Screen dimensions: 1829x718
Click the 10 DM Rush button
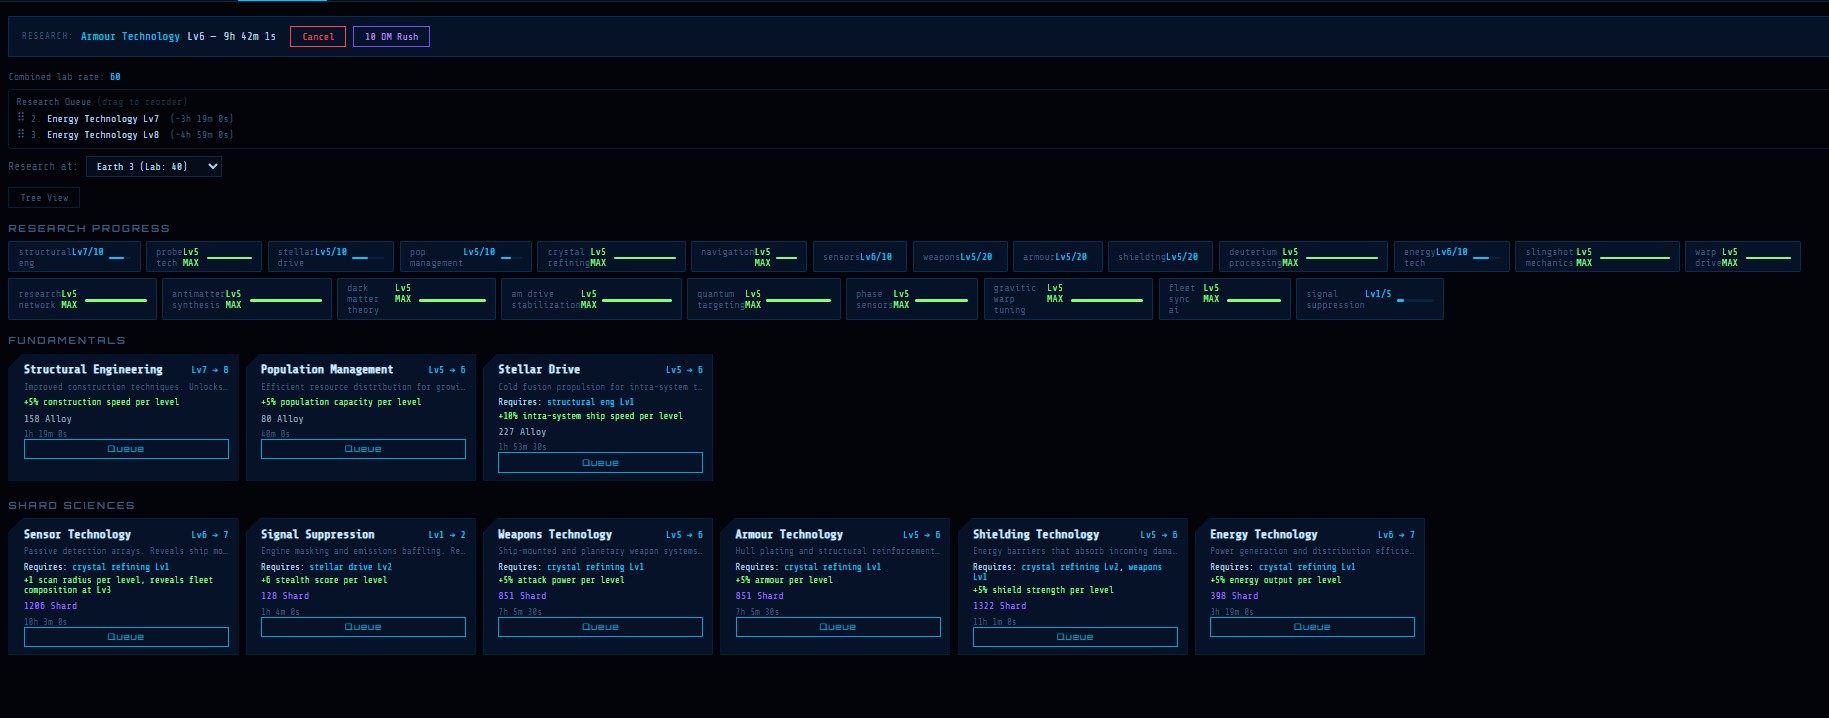coord(391,37)
